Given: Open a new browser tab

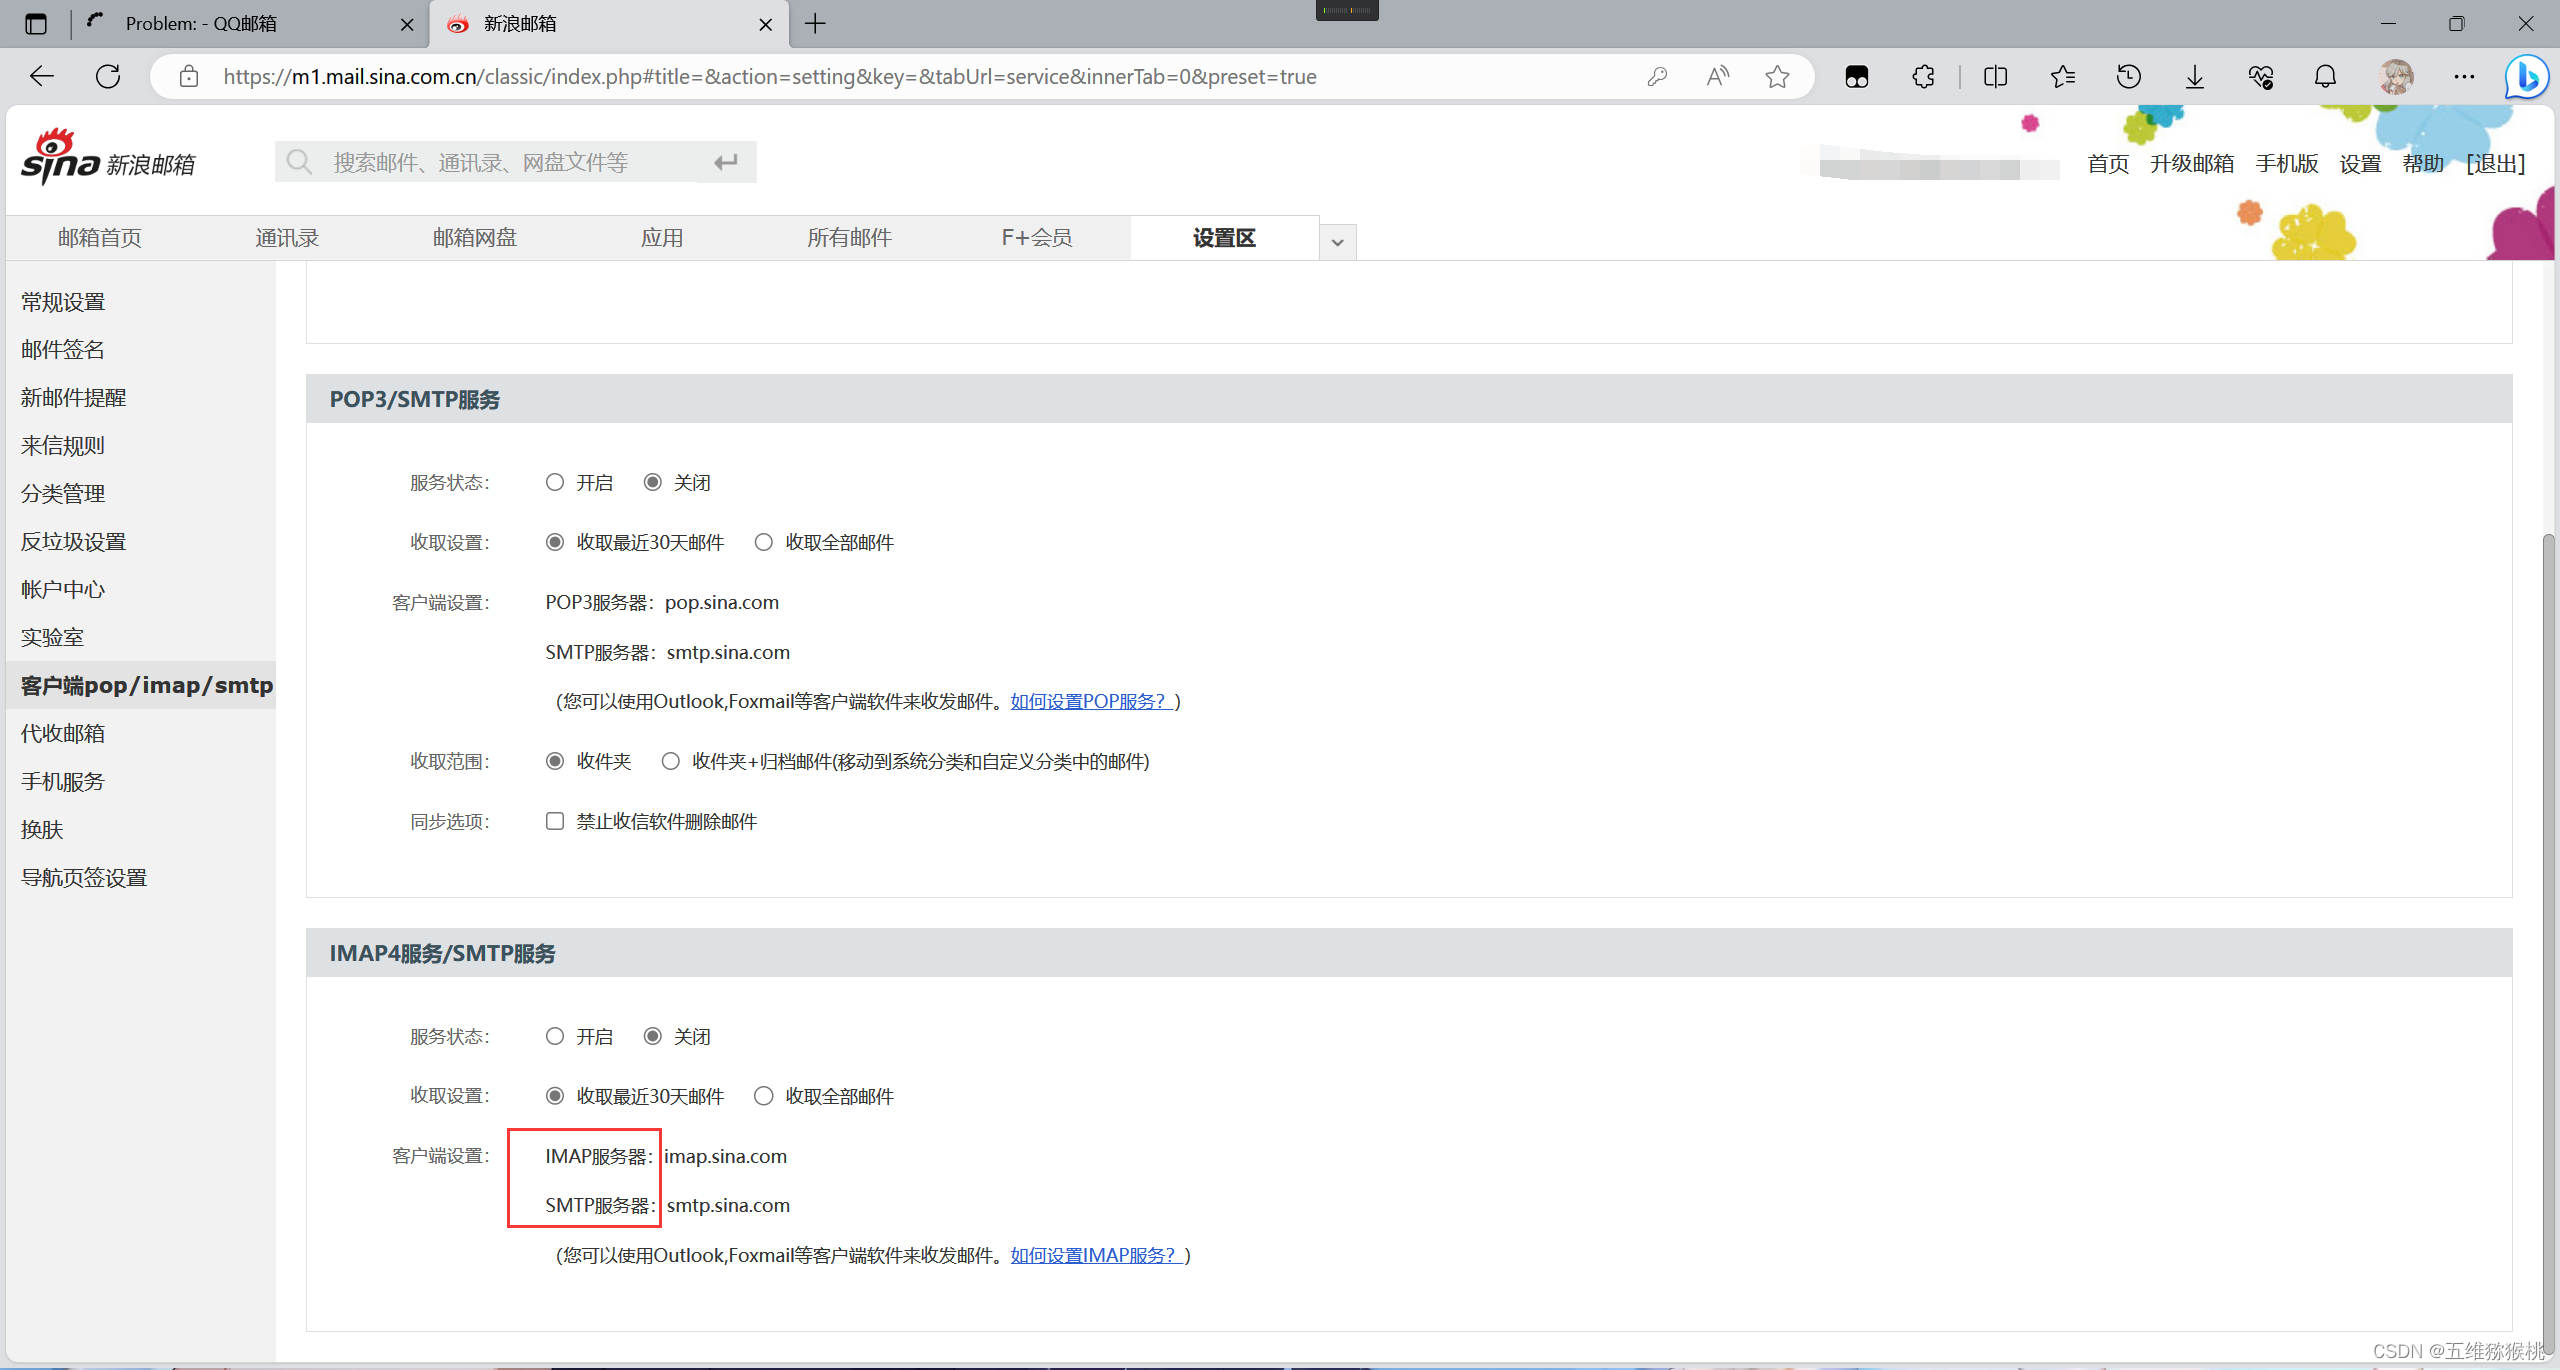Looking at the screenshot, I should coord(816,24).
